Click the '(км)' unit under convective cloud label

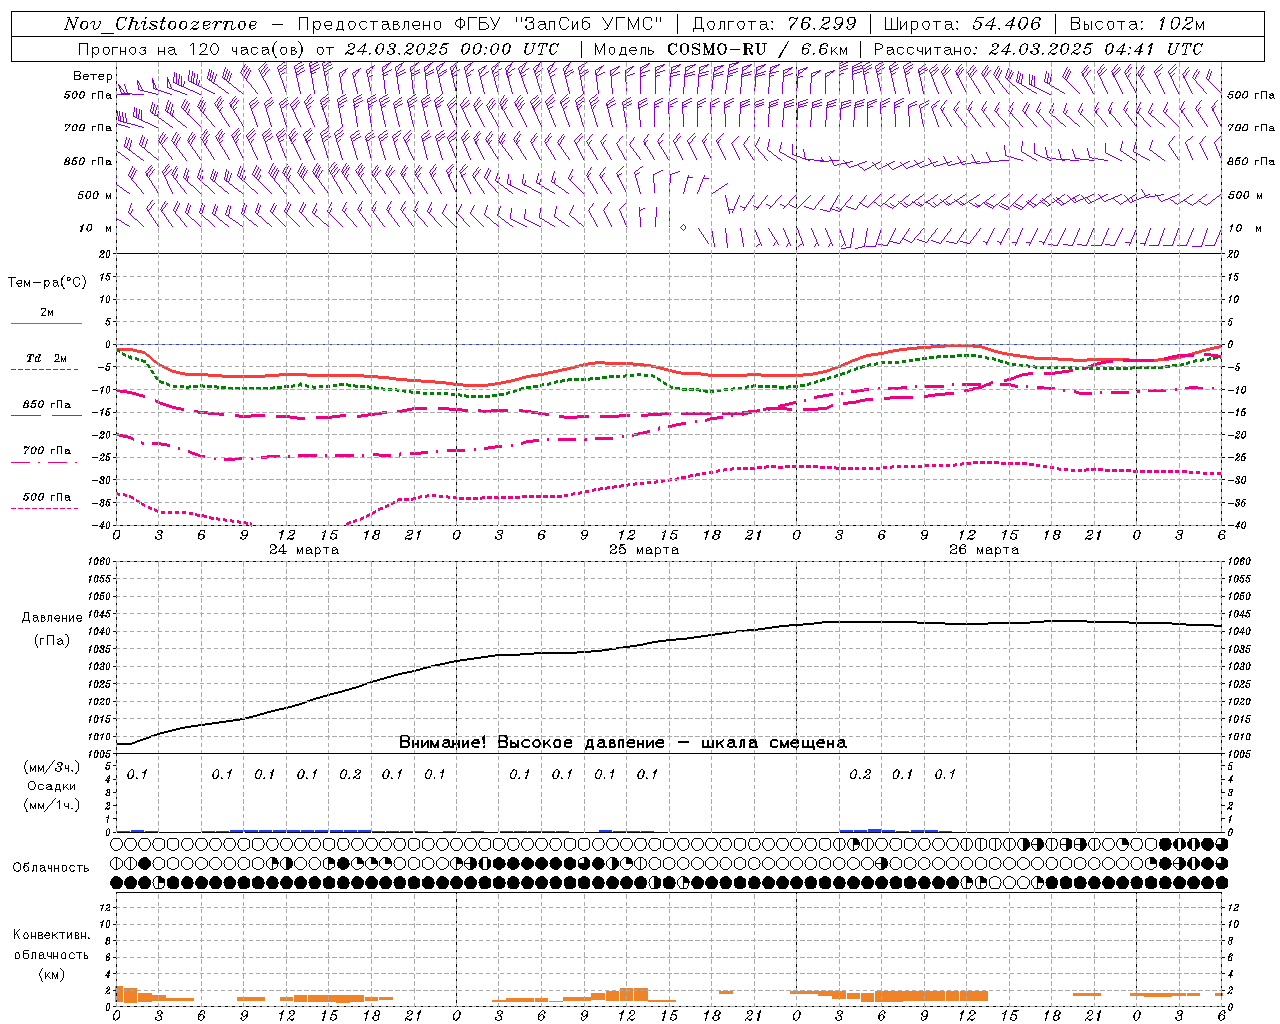51,974
